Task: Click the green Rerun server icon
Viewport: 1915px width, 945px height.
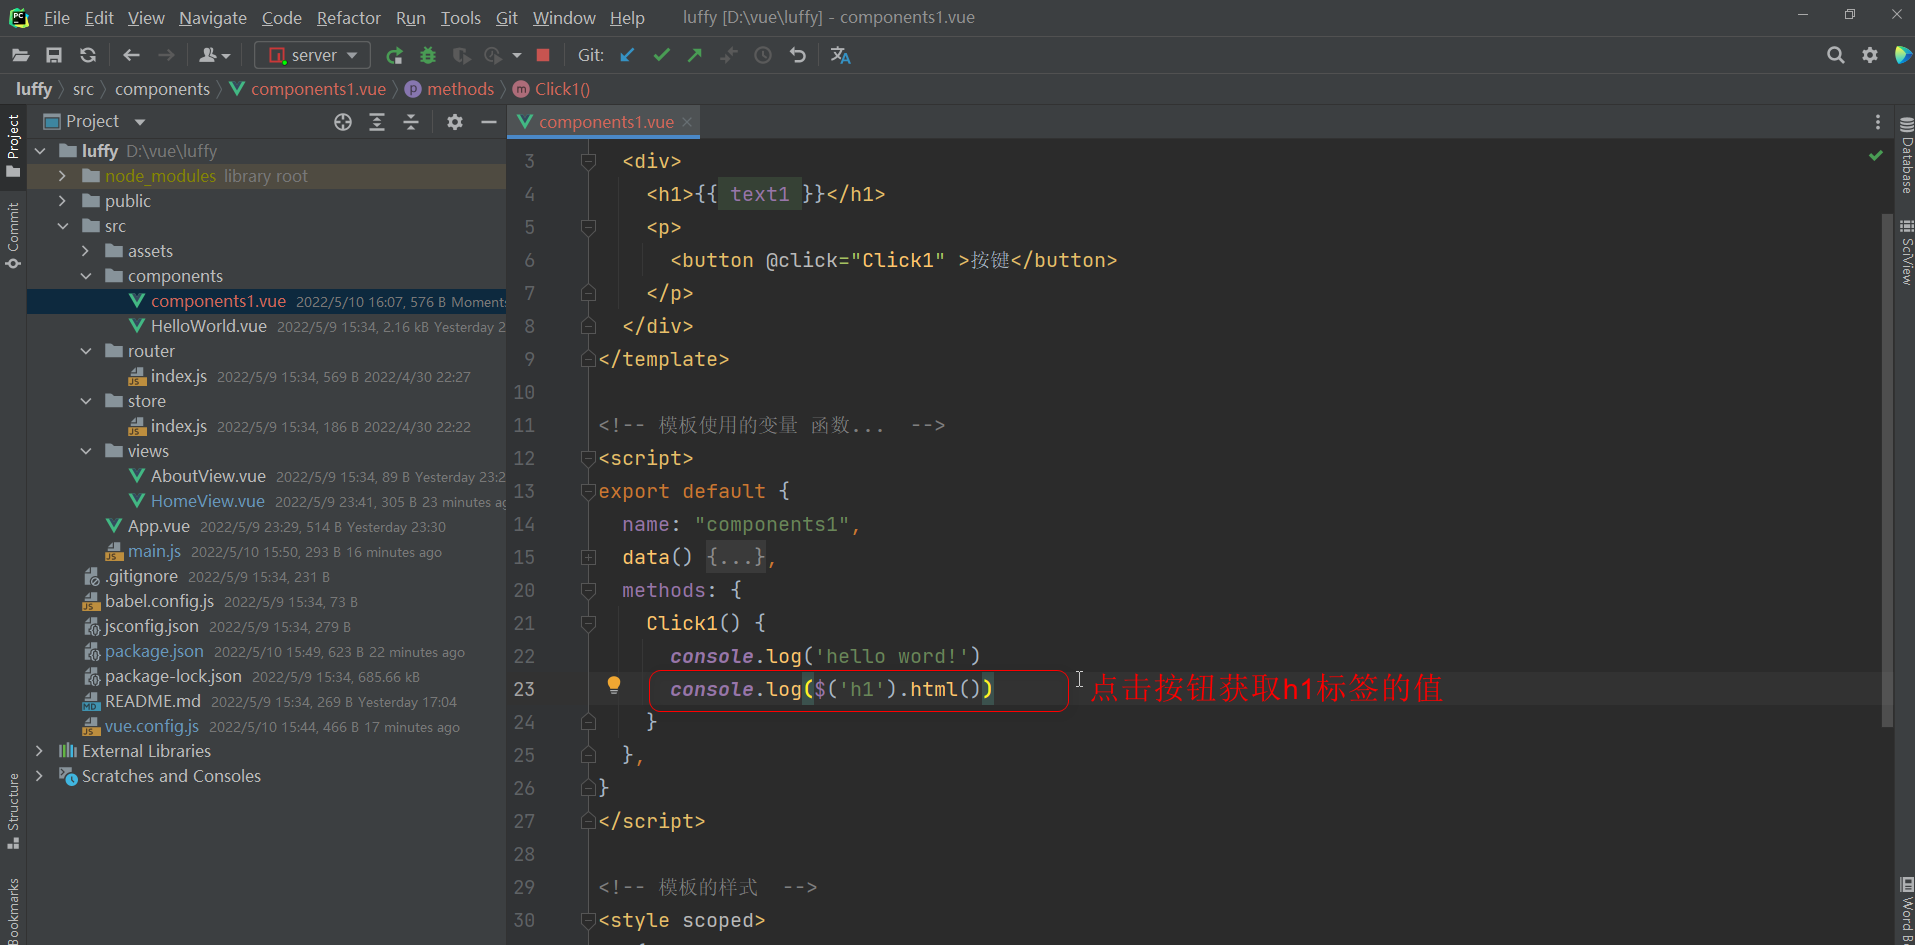Action: 394,55
